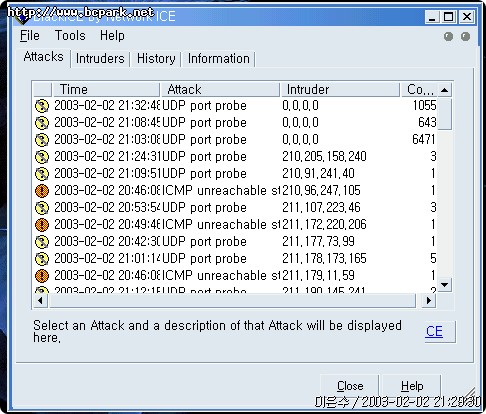Click yellow icon of 21:01 UDP probe row
This screenshot has height=414, width=486.
[42, 259]
